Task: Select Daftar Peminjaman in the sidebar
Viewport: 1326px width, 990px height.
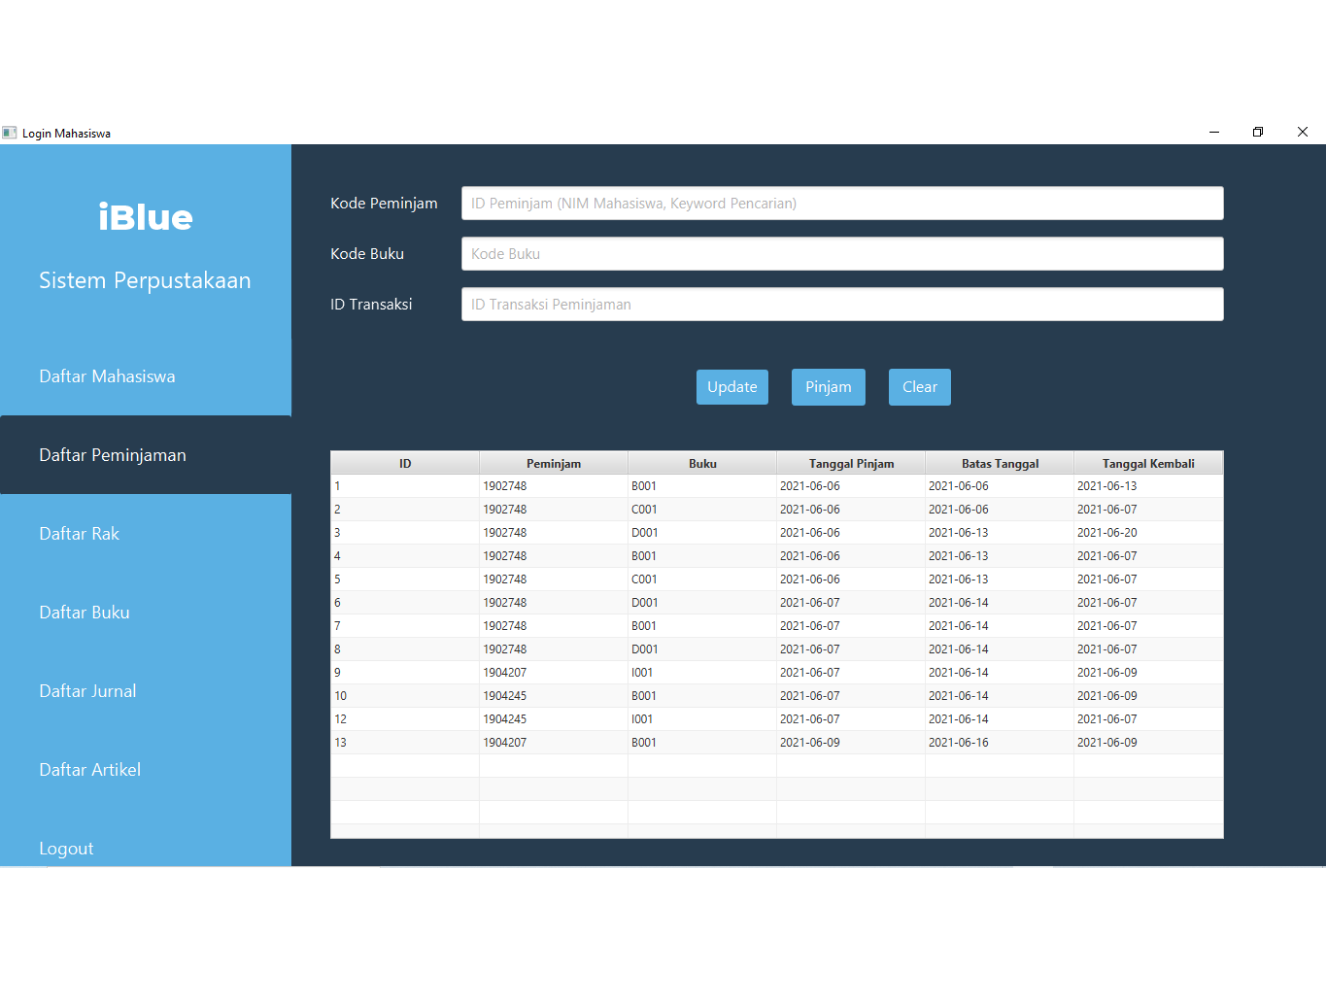Action: pos(112,455)
